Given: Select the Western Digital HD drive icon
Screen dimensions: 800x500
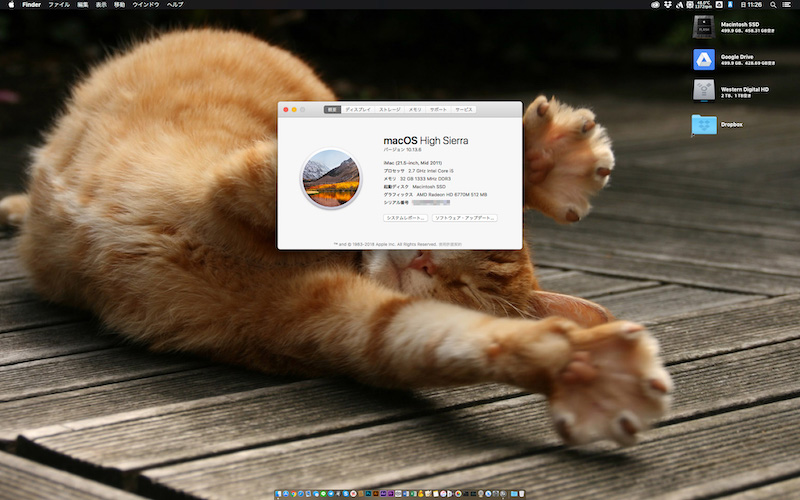Looking at the screenshot, I should click(704, 91).
